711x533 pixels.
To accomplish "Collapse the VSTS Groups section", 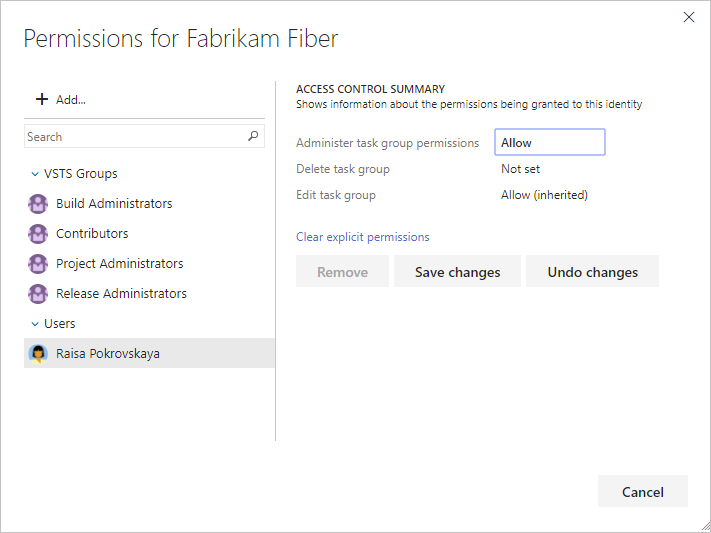I will click(x=34, y=174).
